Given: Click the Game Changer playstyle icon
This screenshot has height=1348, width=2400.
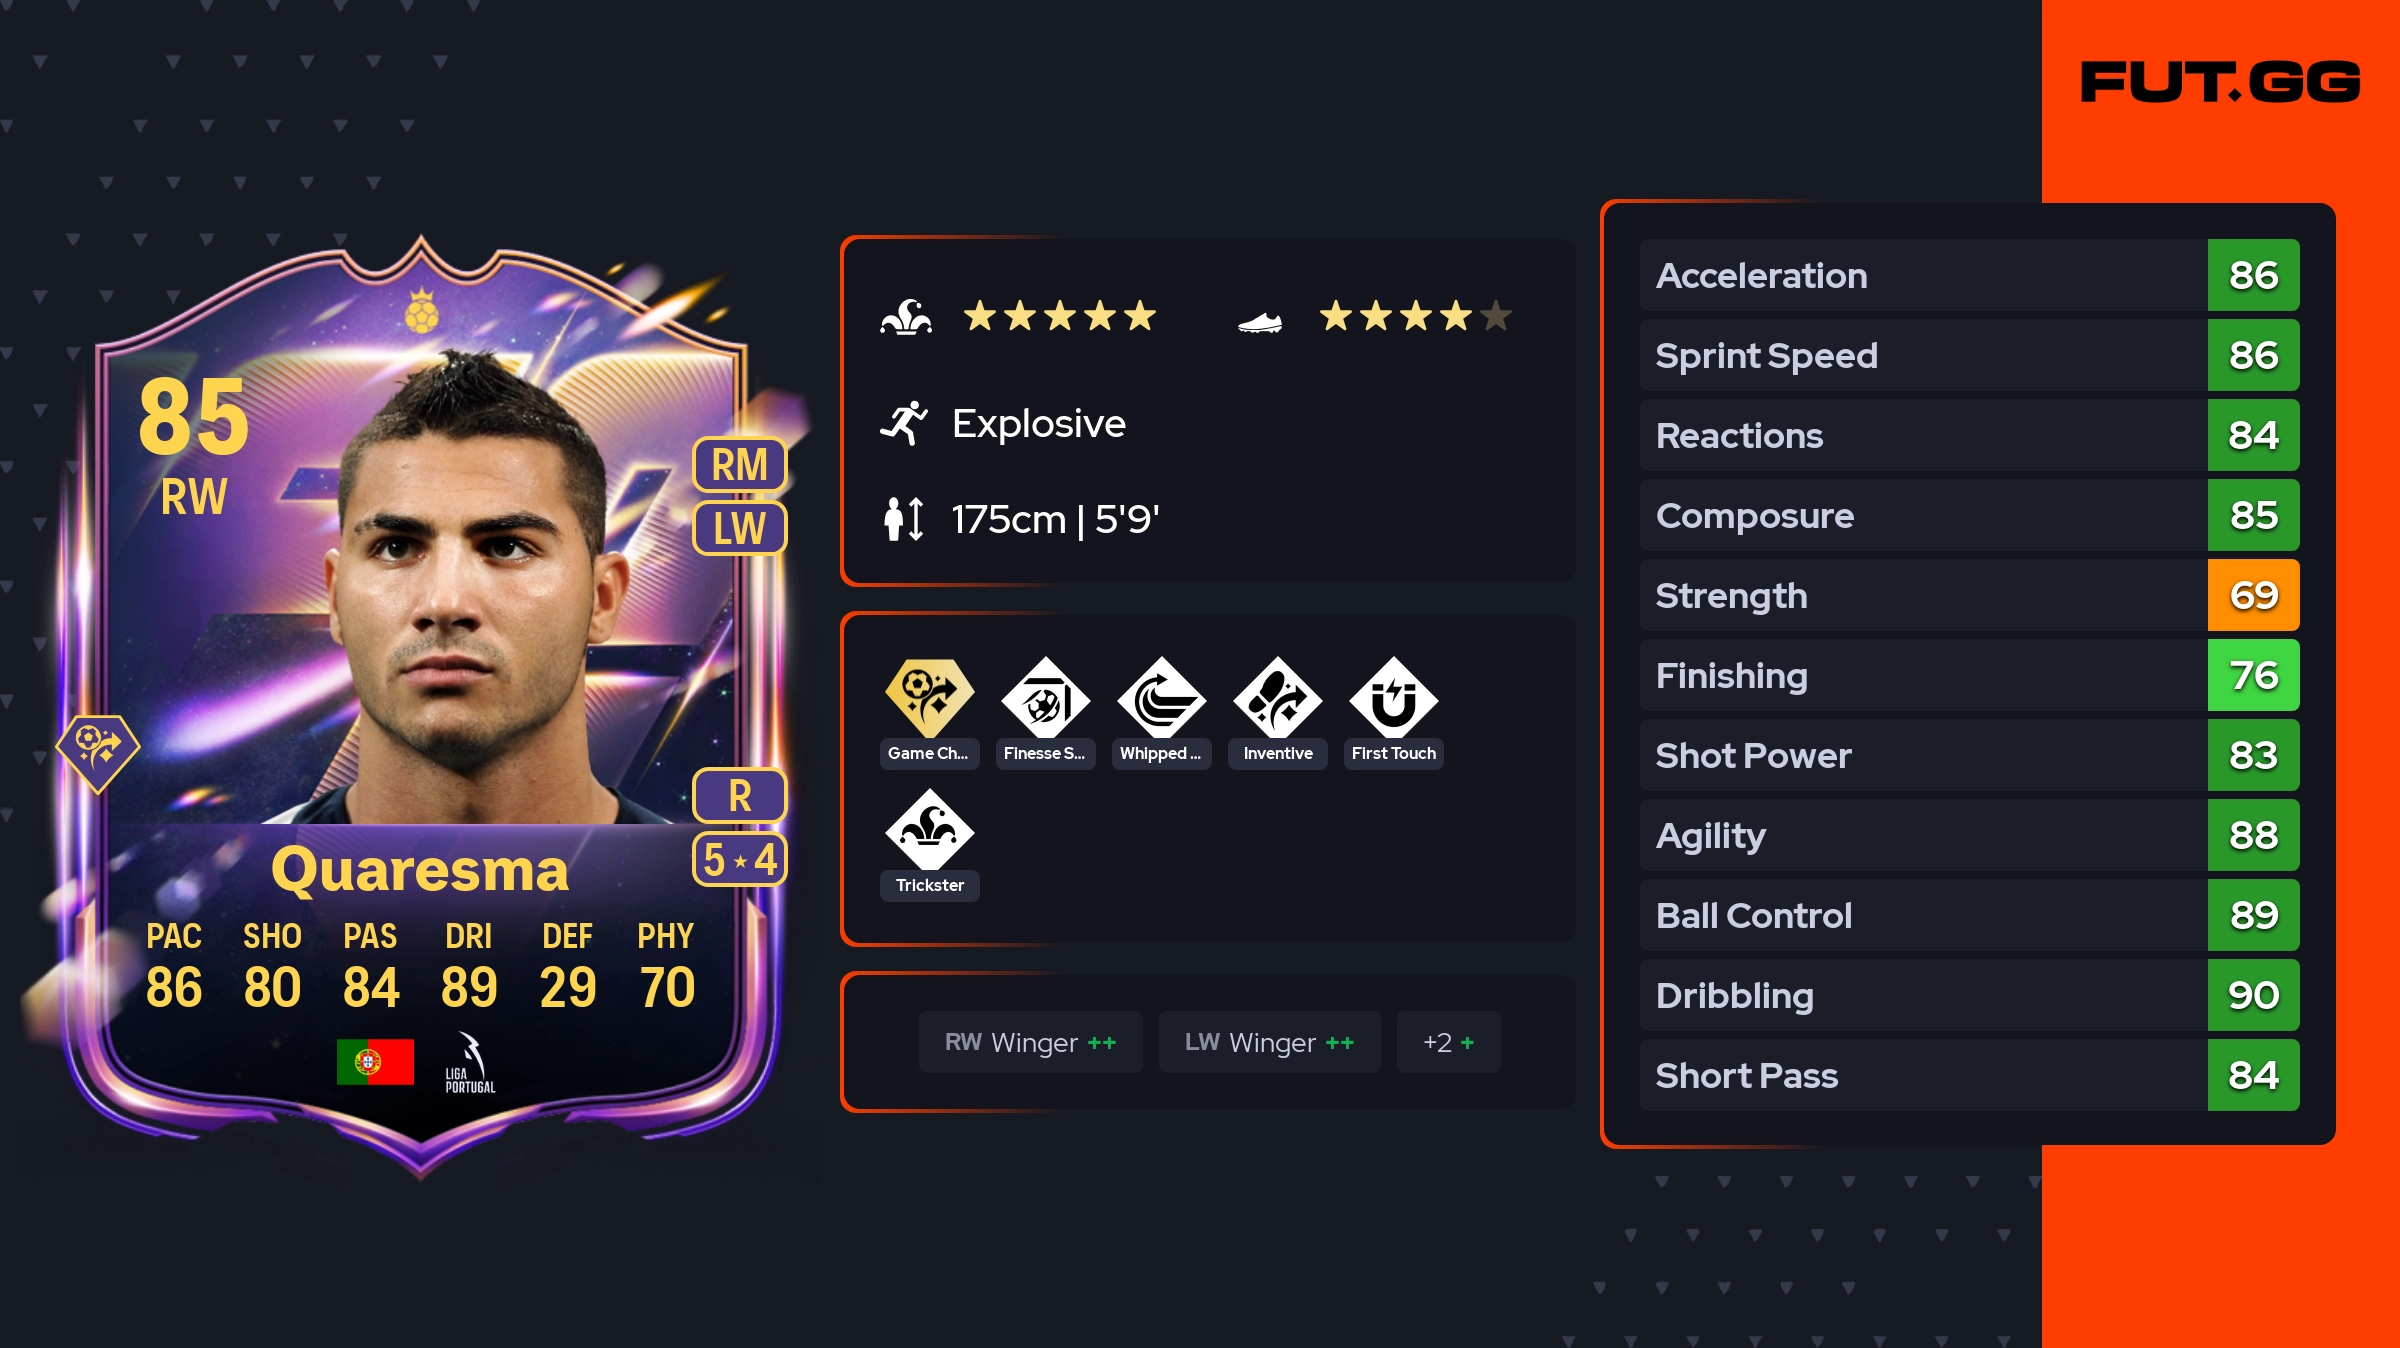Looking at the screenshot, I should [x=929, y=697].
